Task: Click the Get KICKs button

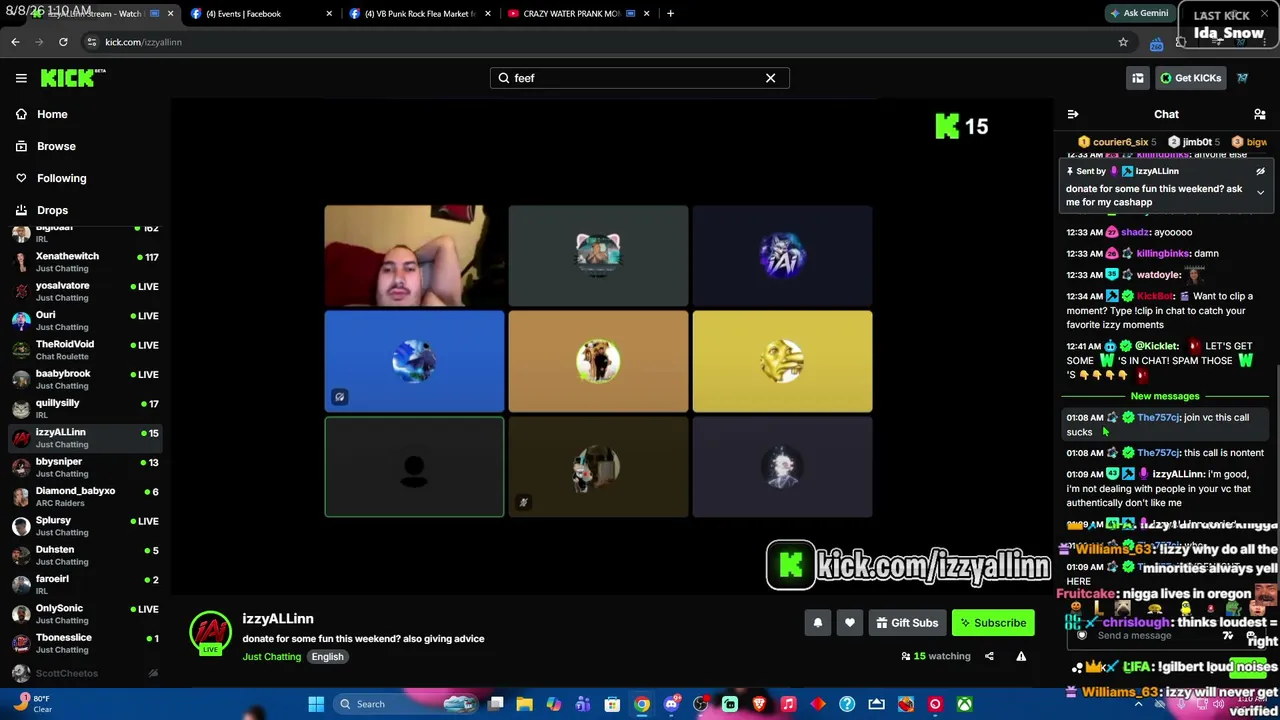Action: click(x=1190, y=78)
